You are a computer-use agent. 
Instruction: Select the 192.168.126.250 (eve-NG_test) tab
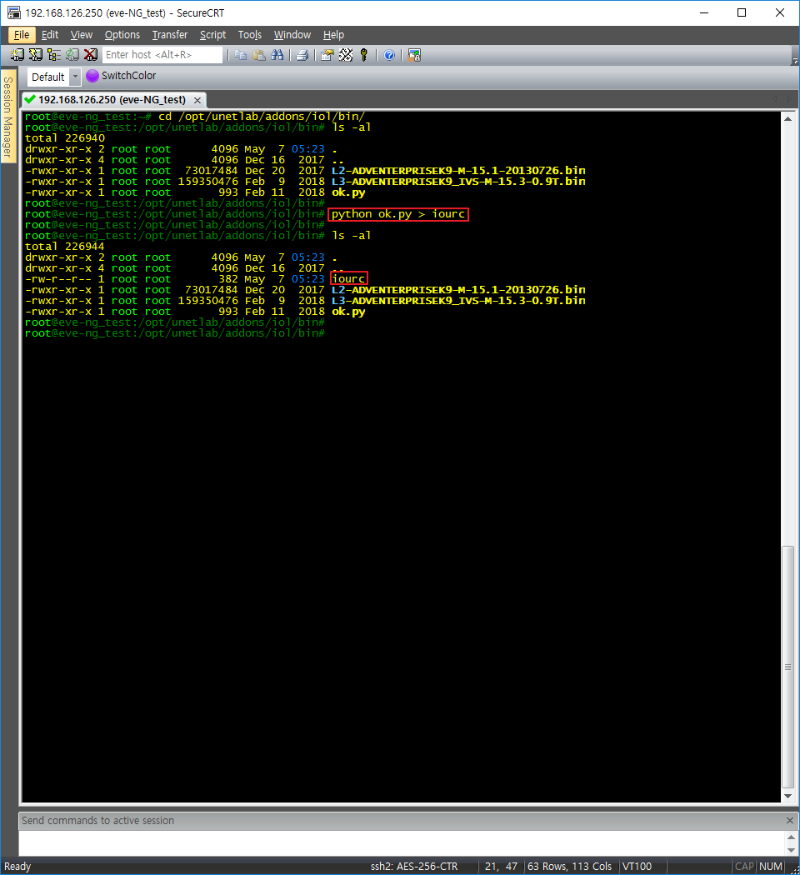click(x=110, y=100)
